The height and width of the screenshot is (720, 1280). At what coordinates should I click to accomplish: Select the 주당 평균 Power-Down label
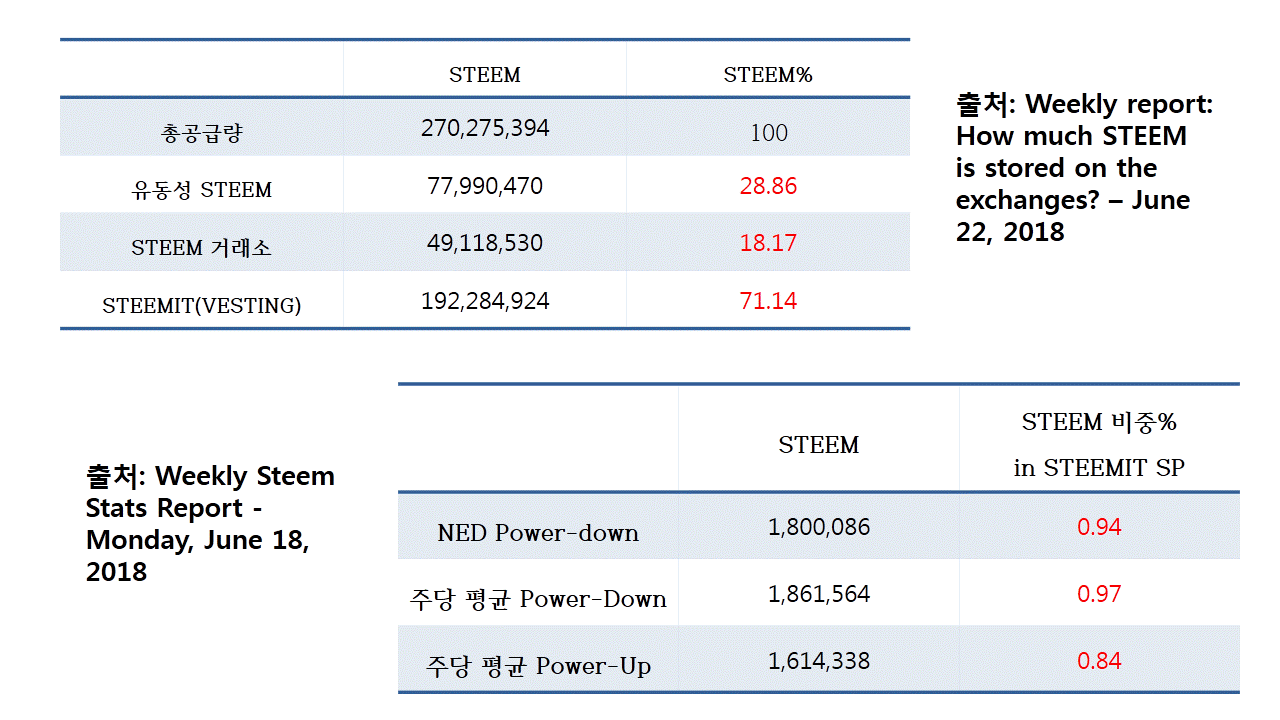tap(538, 599)
